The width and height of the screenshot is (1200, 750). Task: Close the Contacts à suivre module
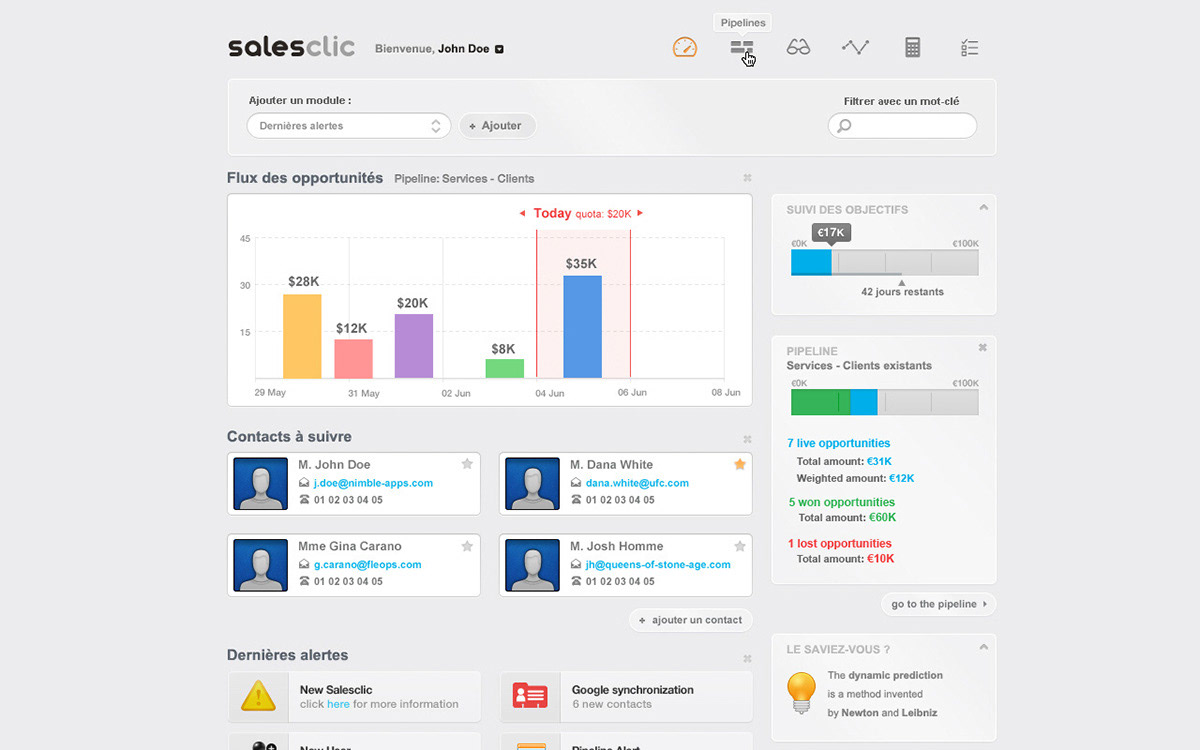(747, 439)
